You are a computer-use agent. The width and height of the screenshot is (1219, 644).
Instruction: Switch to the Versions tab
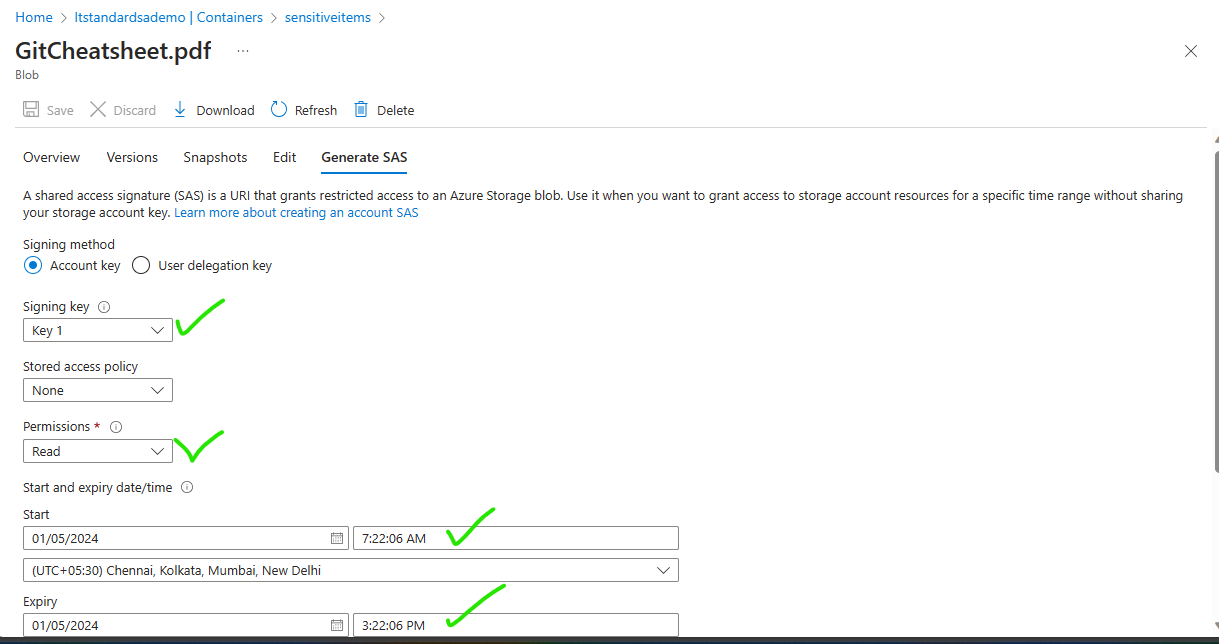(x=132, y=157)
